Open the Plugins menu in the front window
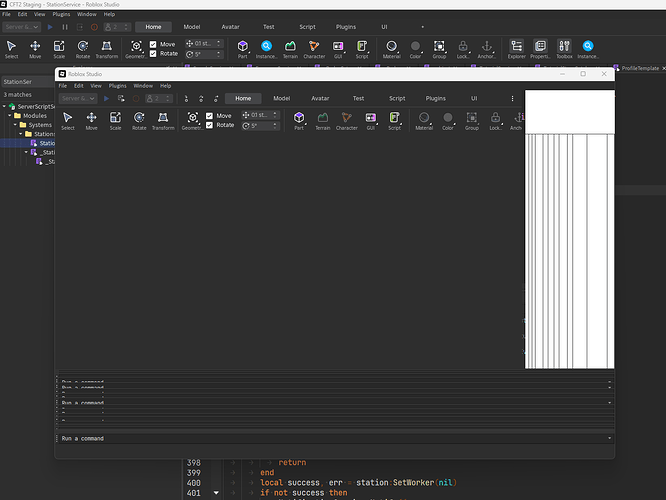 (x=117, y=86)
